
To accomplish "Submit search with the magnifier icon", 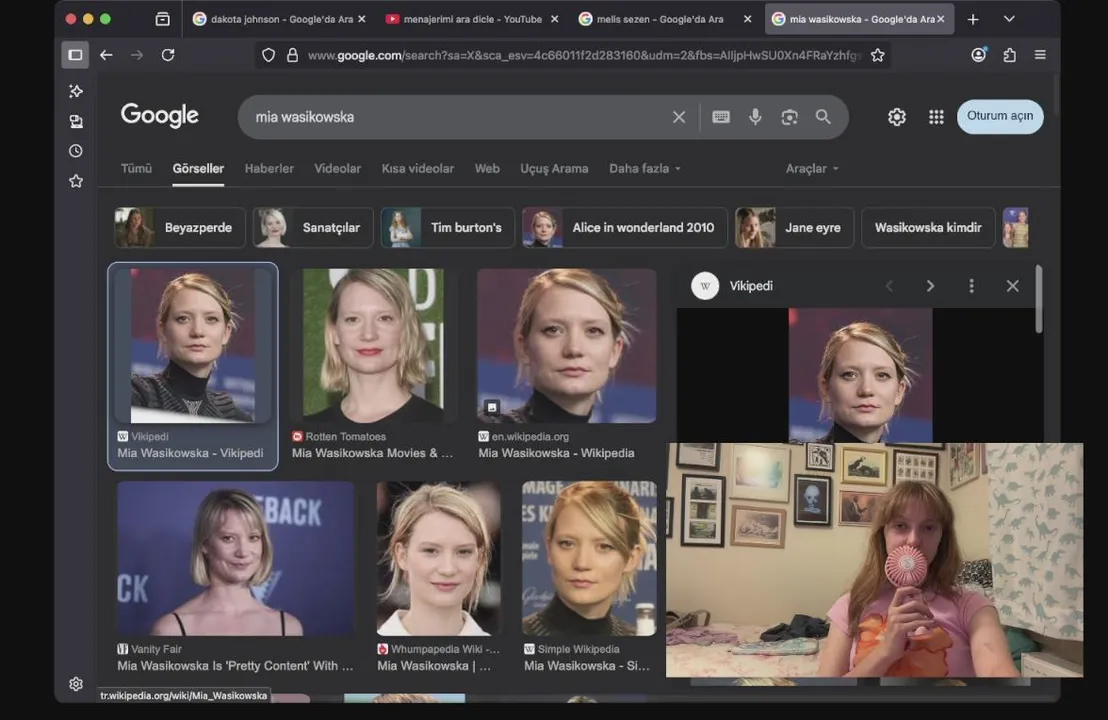I will pyautogui.click(x=823, y=117).
